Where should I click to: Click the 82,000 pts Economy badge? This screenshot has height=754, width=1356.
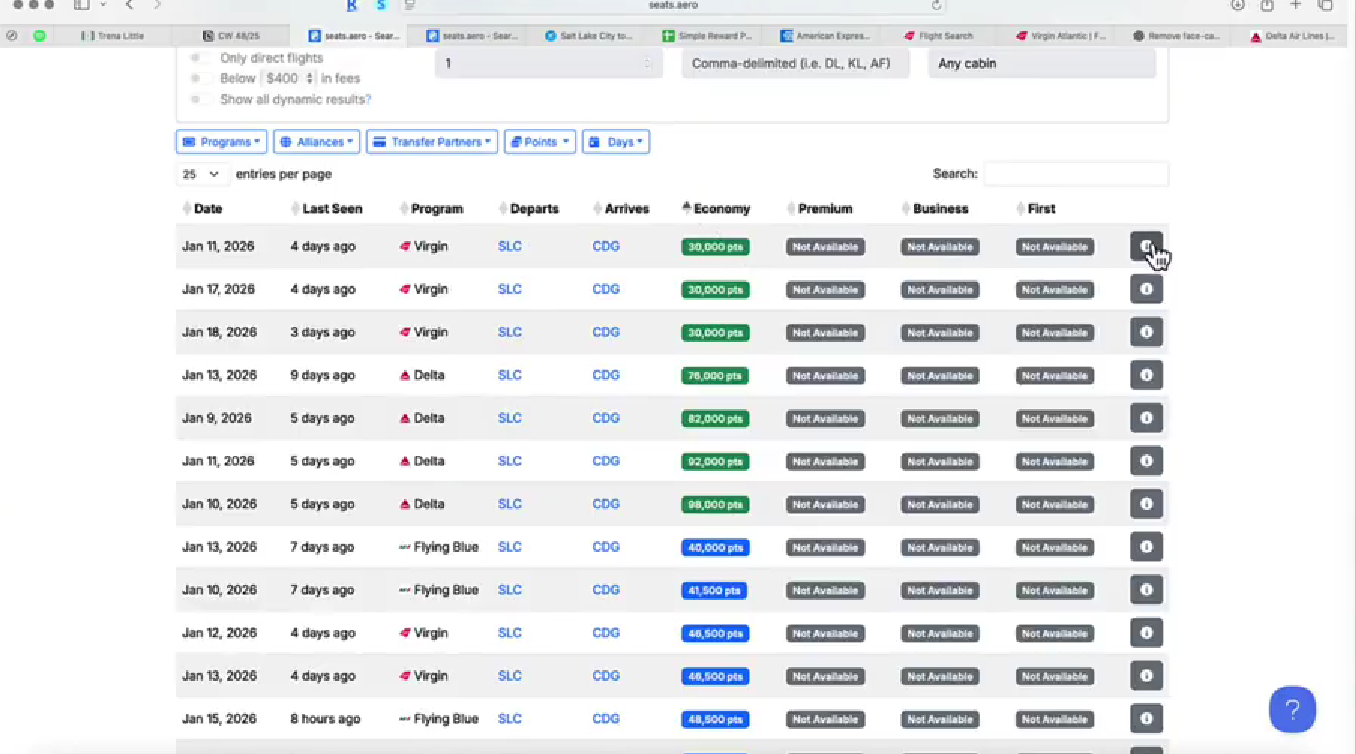point(716,419)
